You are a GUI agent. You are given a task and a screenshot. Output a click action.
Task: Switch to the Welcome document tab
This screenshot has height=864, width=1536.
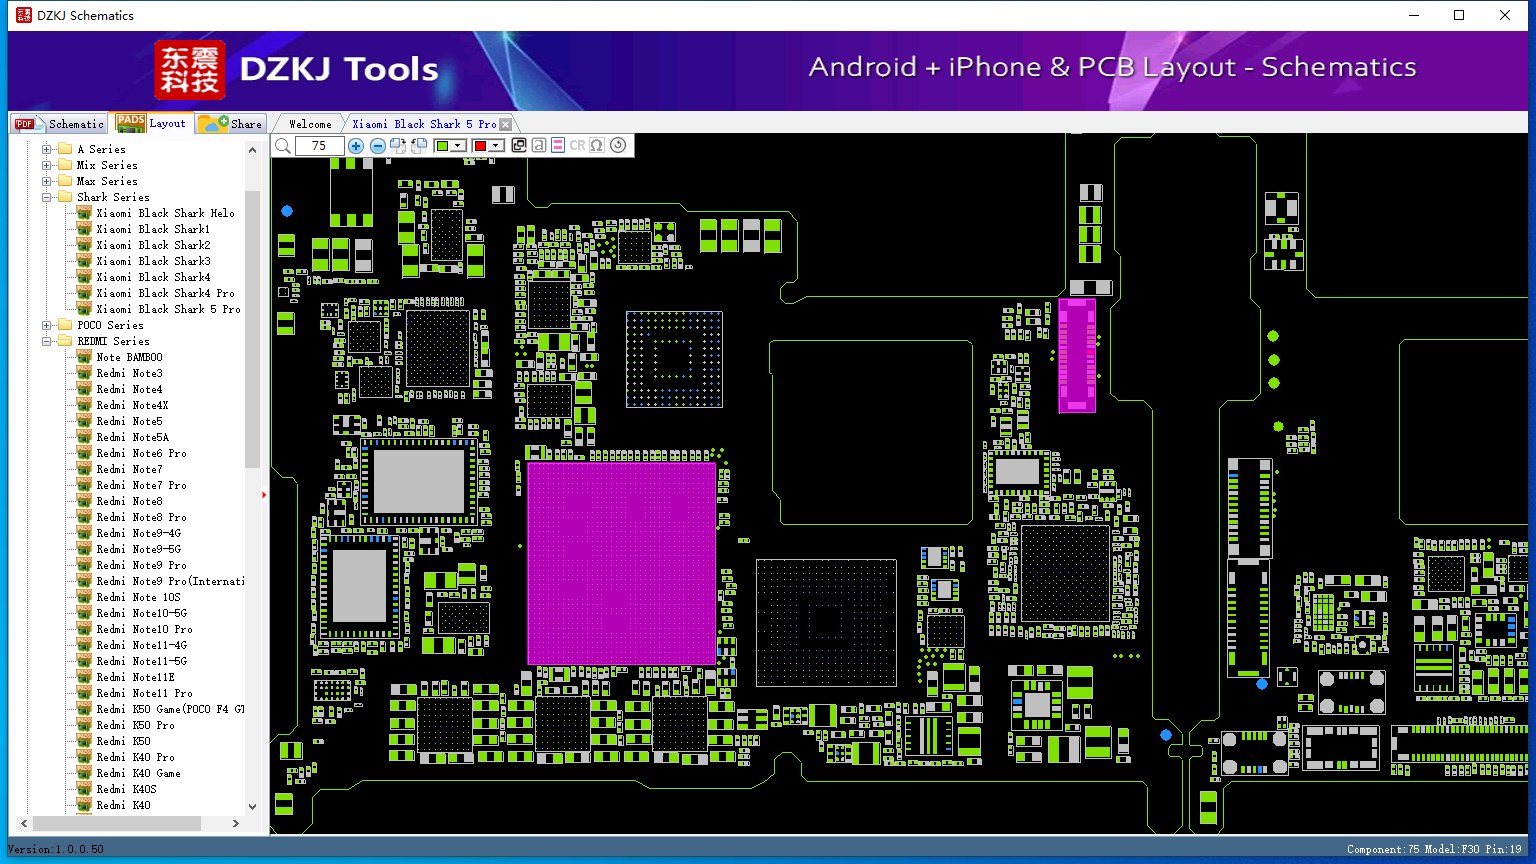(x=310, y=124)
